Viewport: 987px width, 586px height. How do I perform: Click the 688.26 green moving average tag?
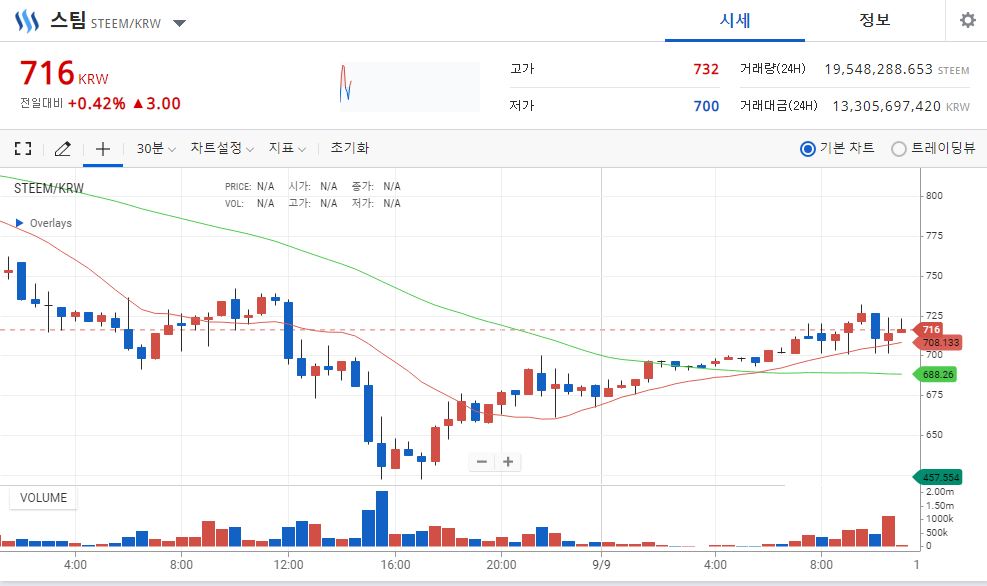coord(935,375)
